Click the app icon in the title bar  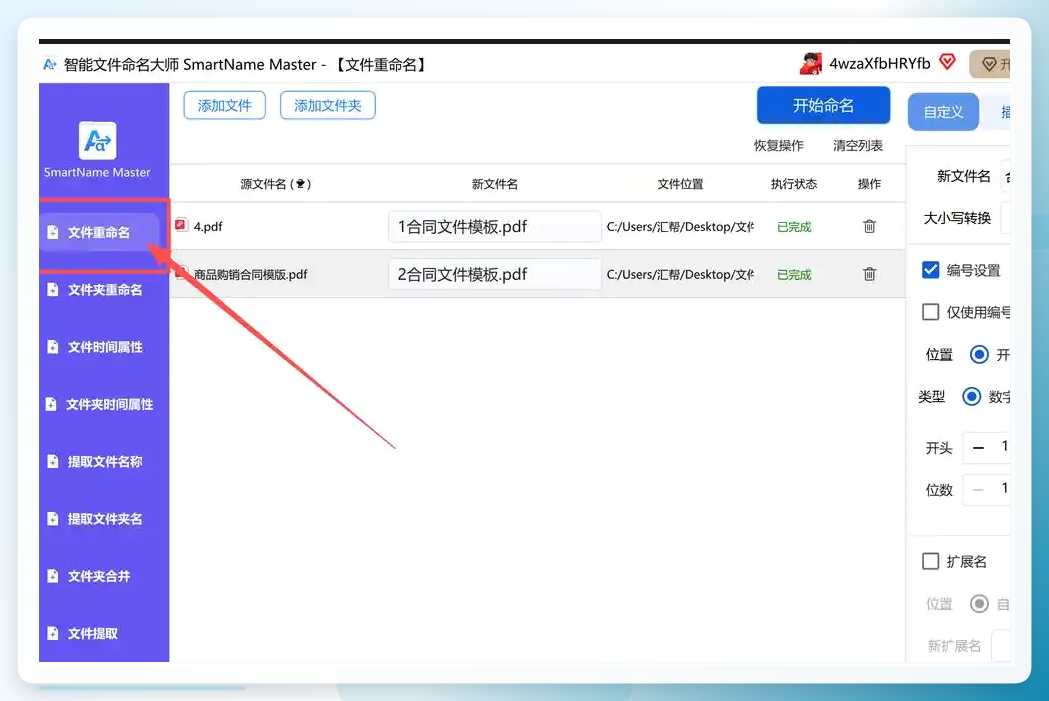click(x=50, y=64)
